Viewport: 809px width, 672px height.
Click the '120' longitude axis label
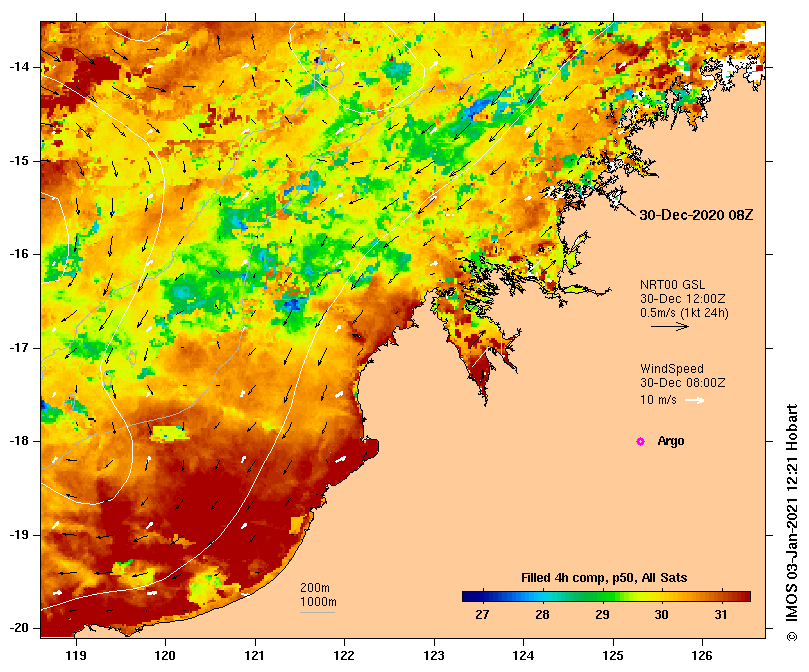point(165,656)
